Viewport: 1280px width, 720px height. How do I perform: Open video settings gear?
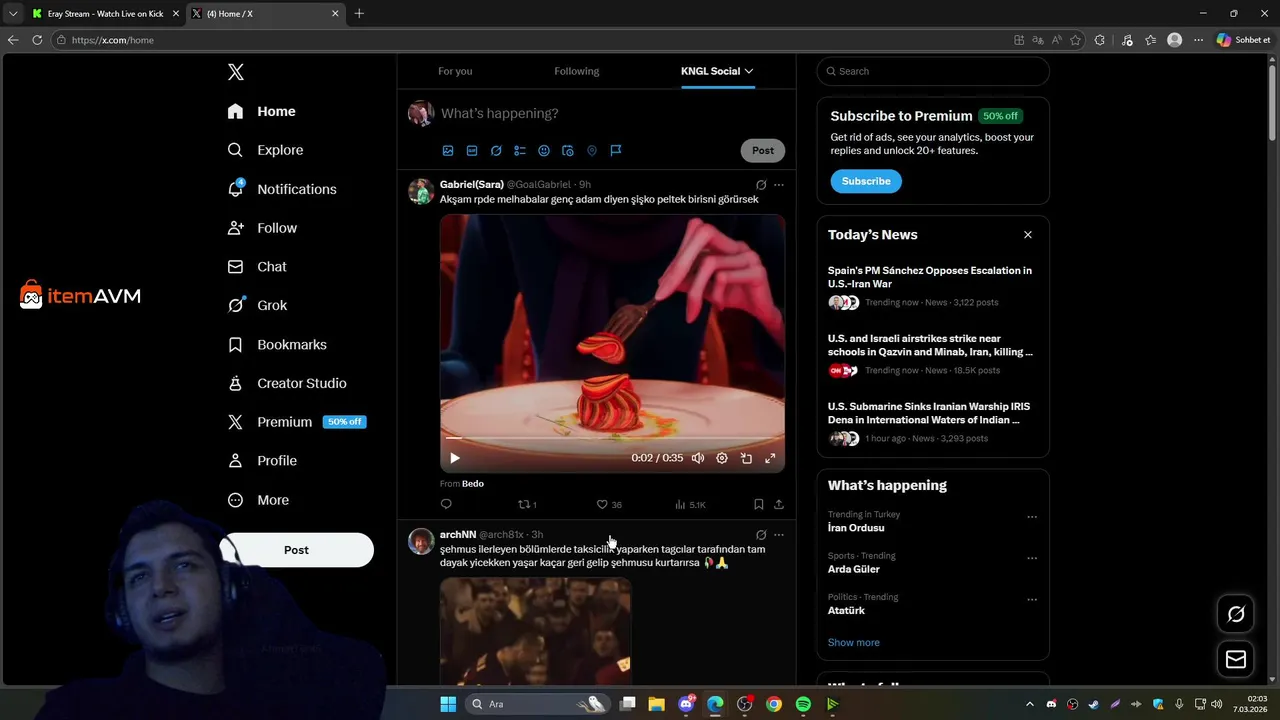click(x=722, y=458)
